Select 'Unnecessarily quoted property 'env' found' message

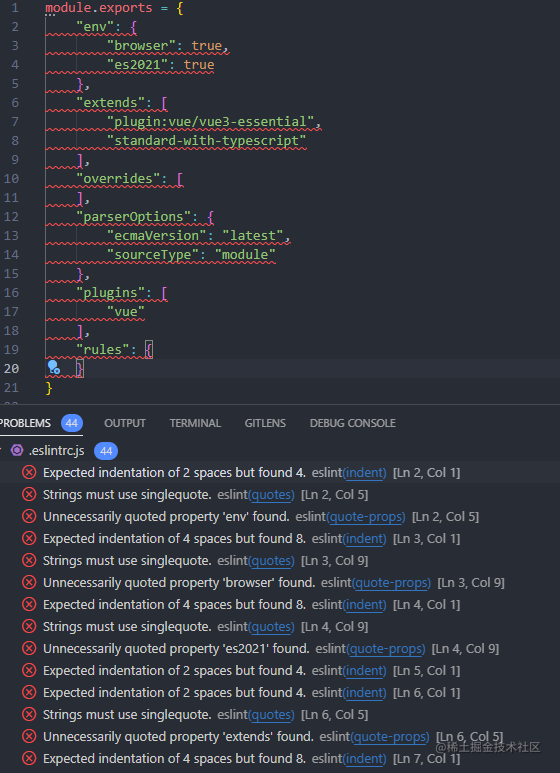pos(166,516)
